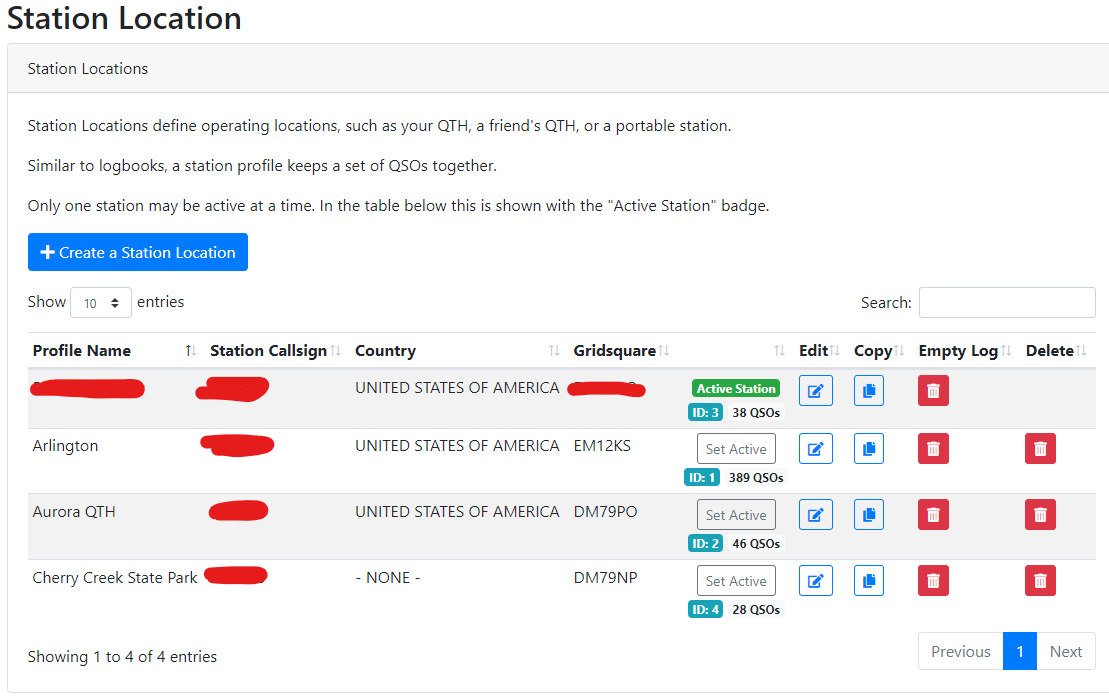1109x699 pixels.
Task: Edit the currently active station profile
Action: point(815,390)
